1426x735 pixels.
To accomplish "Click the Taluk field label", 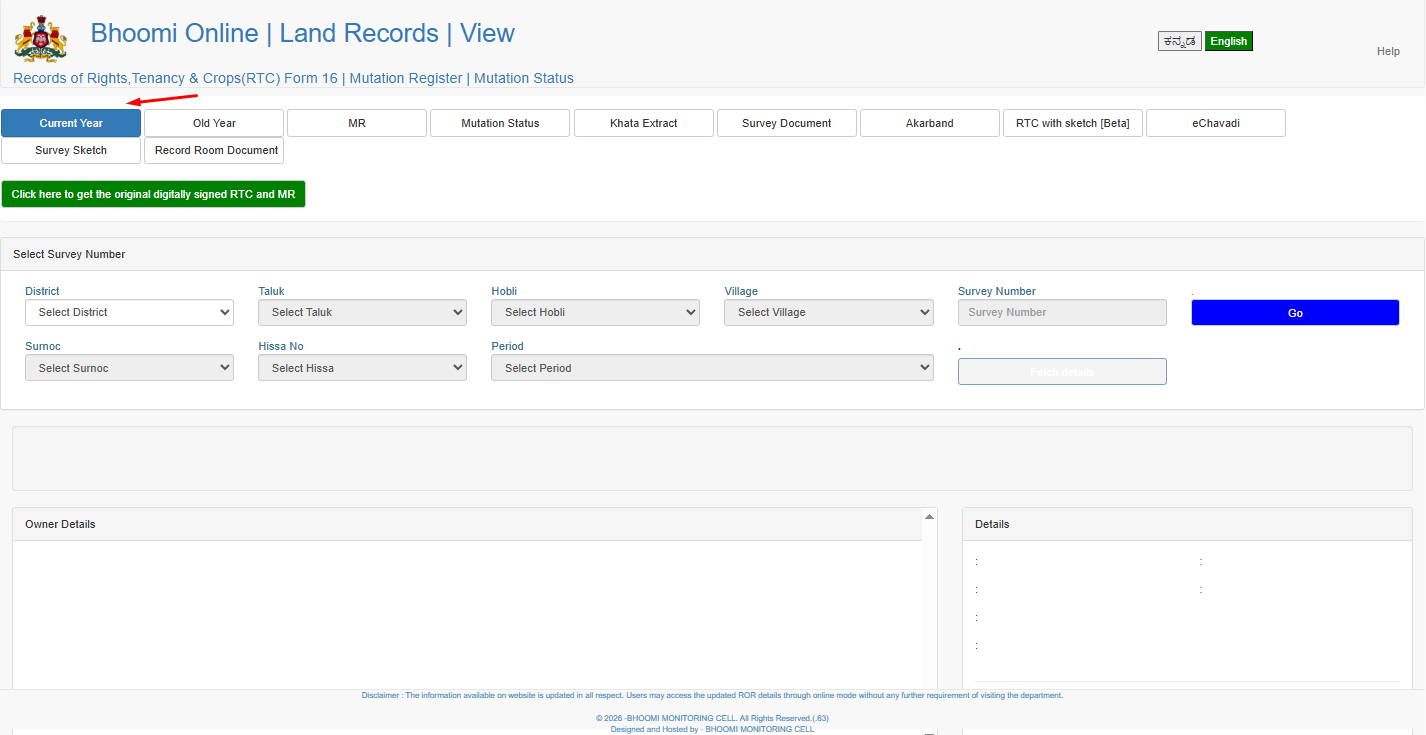I will click(271, 291).
